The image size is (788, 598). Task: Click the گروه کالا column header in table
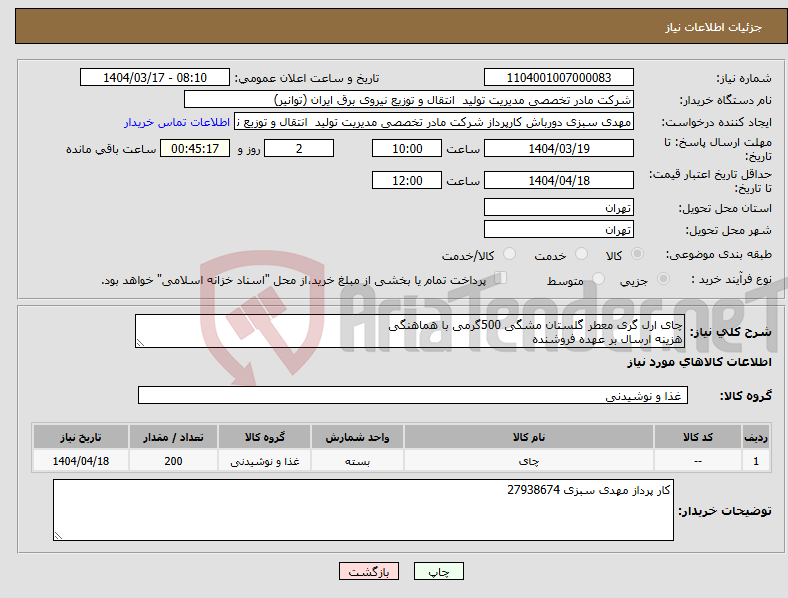264,437
